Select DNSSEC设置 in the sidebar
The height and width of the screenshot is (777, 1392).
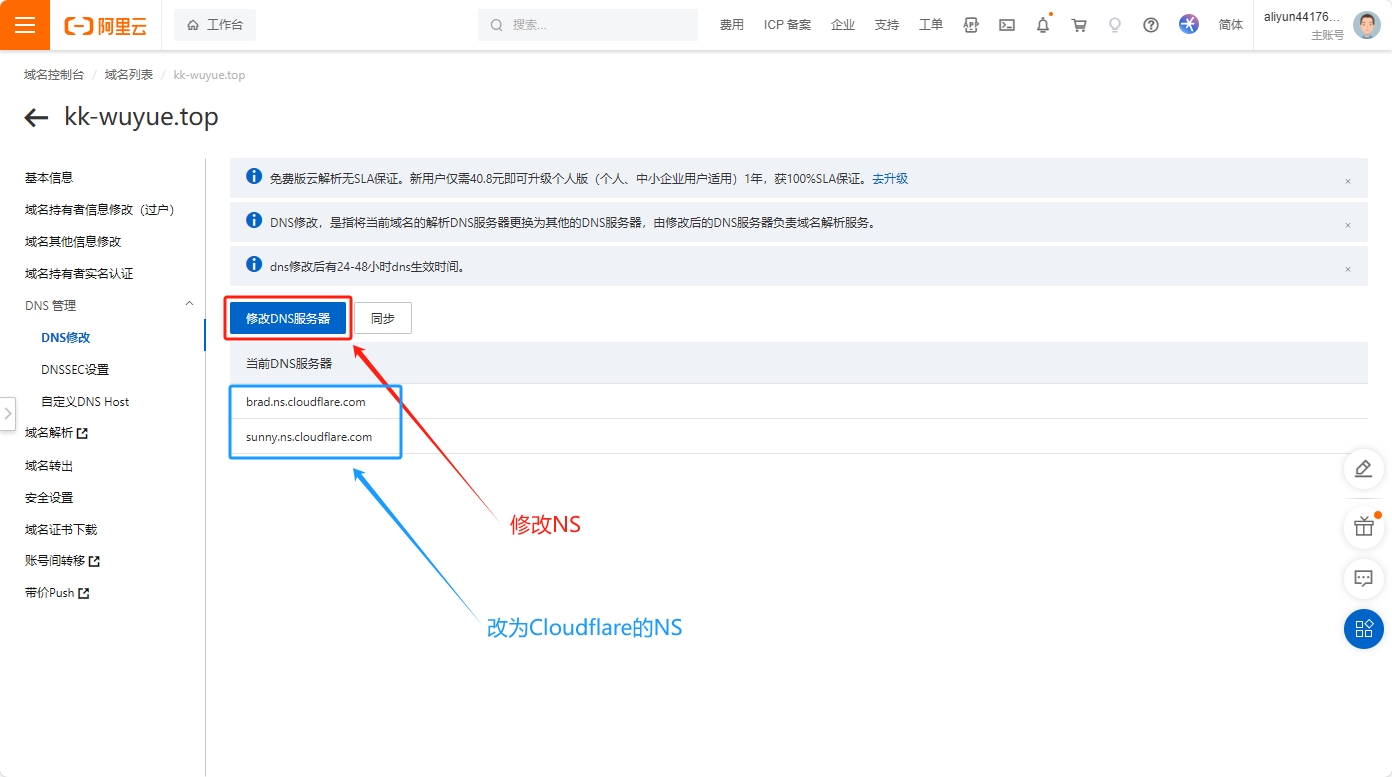coord(75,370)
